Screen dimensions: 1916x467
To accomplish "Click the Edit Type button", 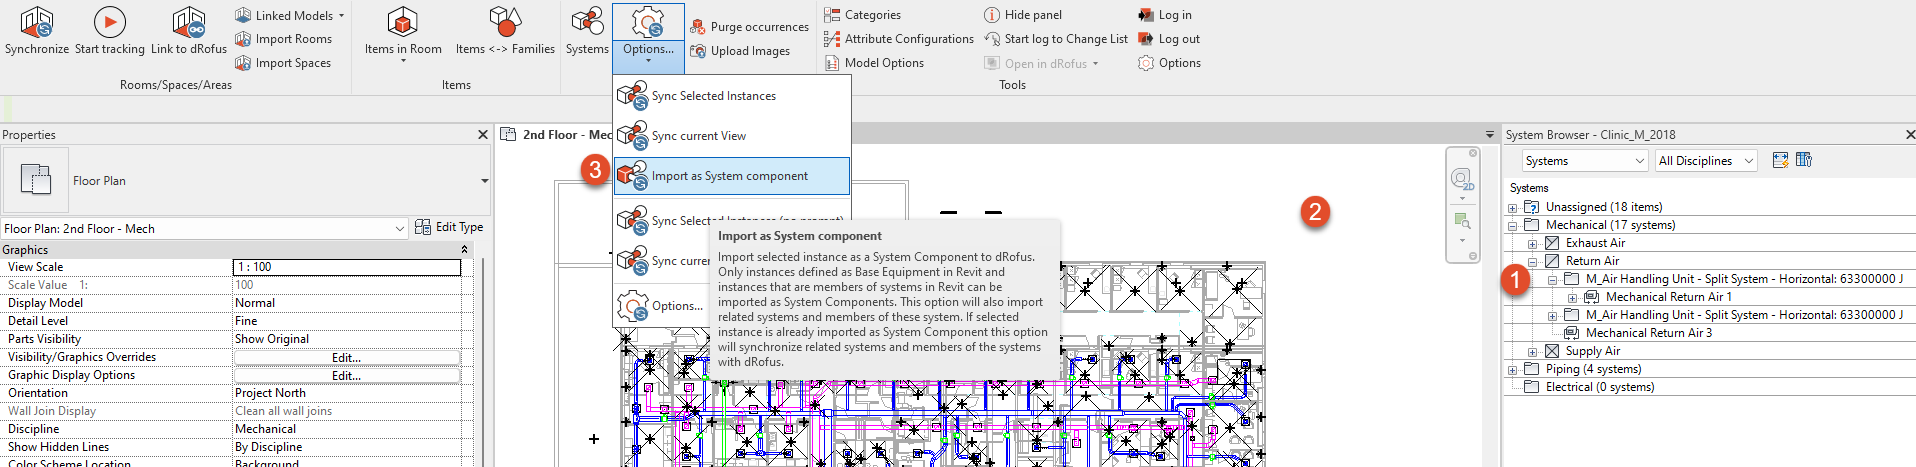I will point(449,228).
